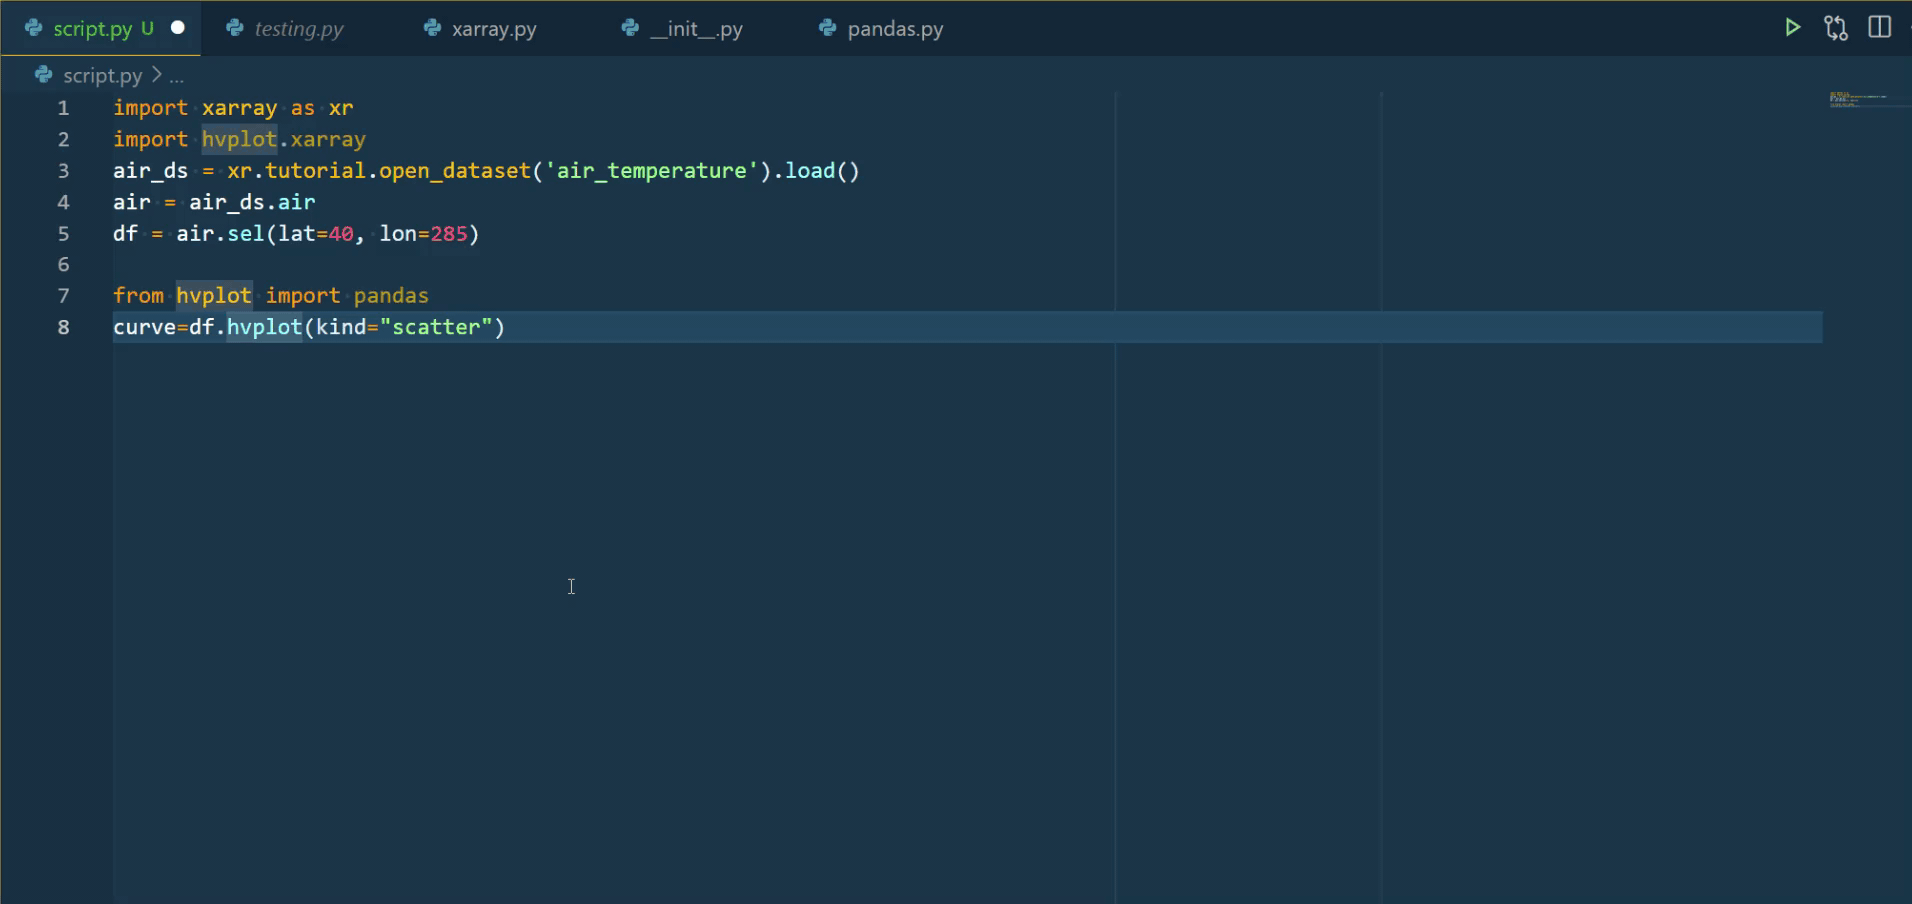
Task: Click script.py in the breadcrumb bar
Action: click(102, 74)
